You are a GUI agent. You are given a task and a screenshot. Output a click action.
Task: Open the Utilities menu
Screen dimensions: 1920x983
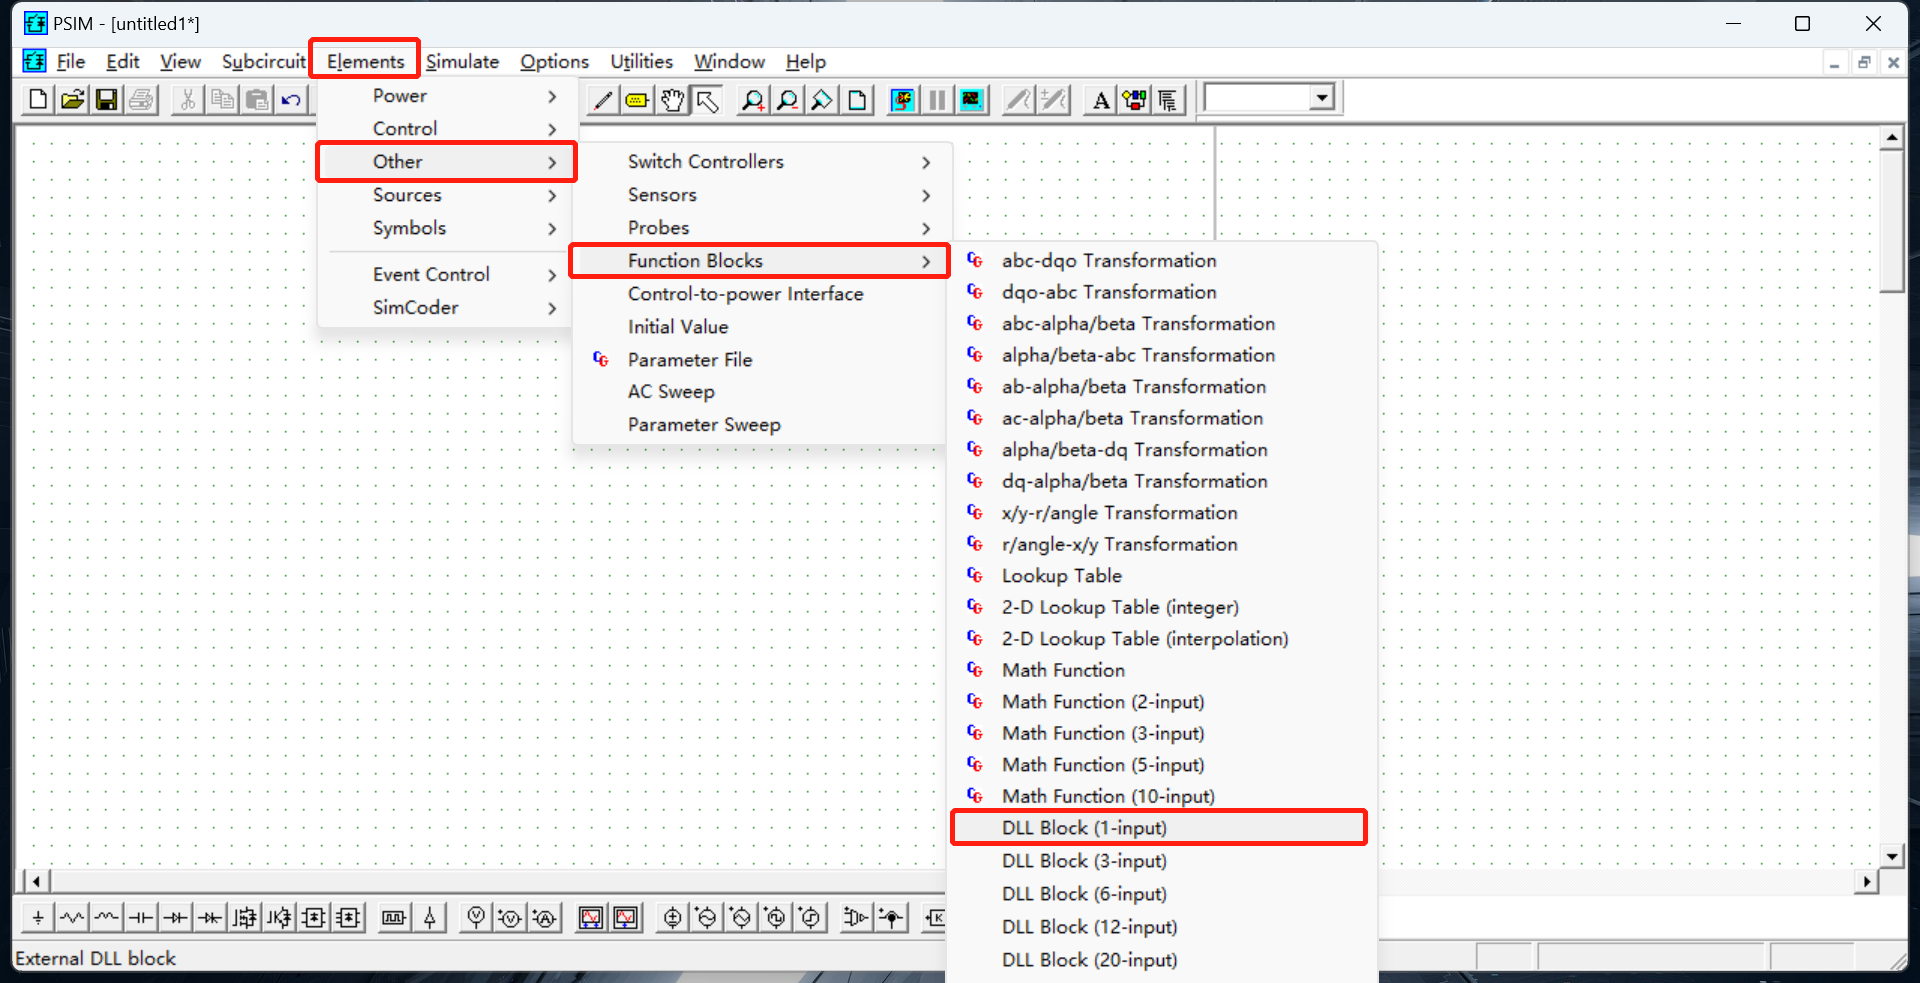point(641,62)
